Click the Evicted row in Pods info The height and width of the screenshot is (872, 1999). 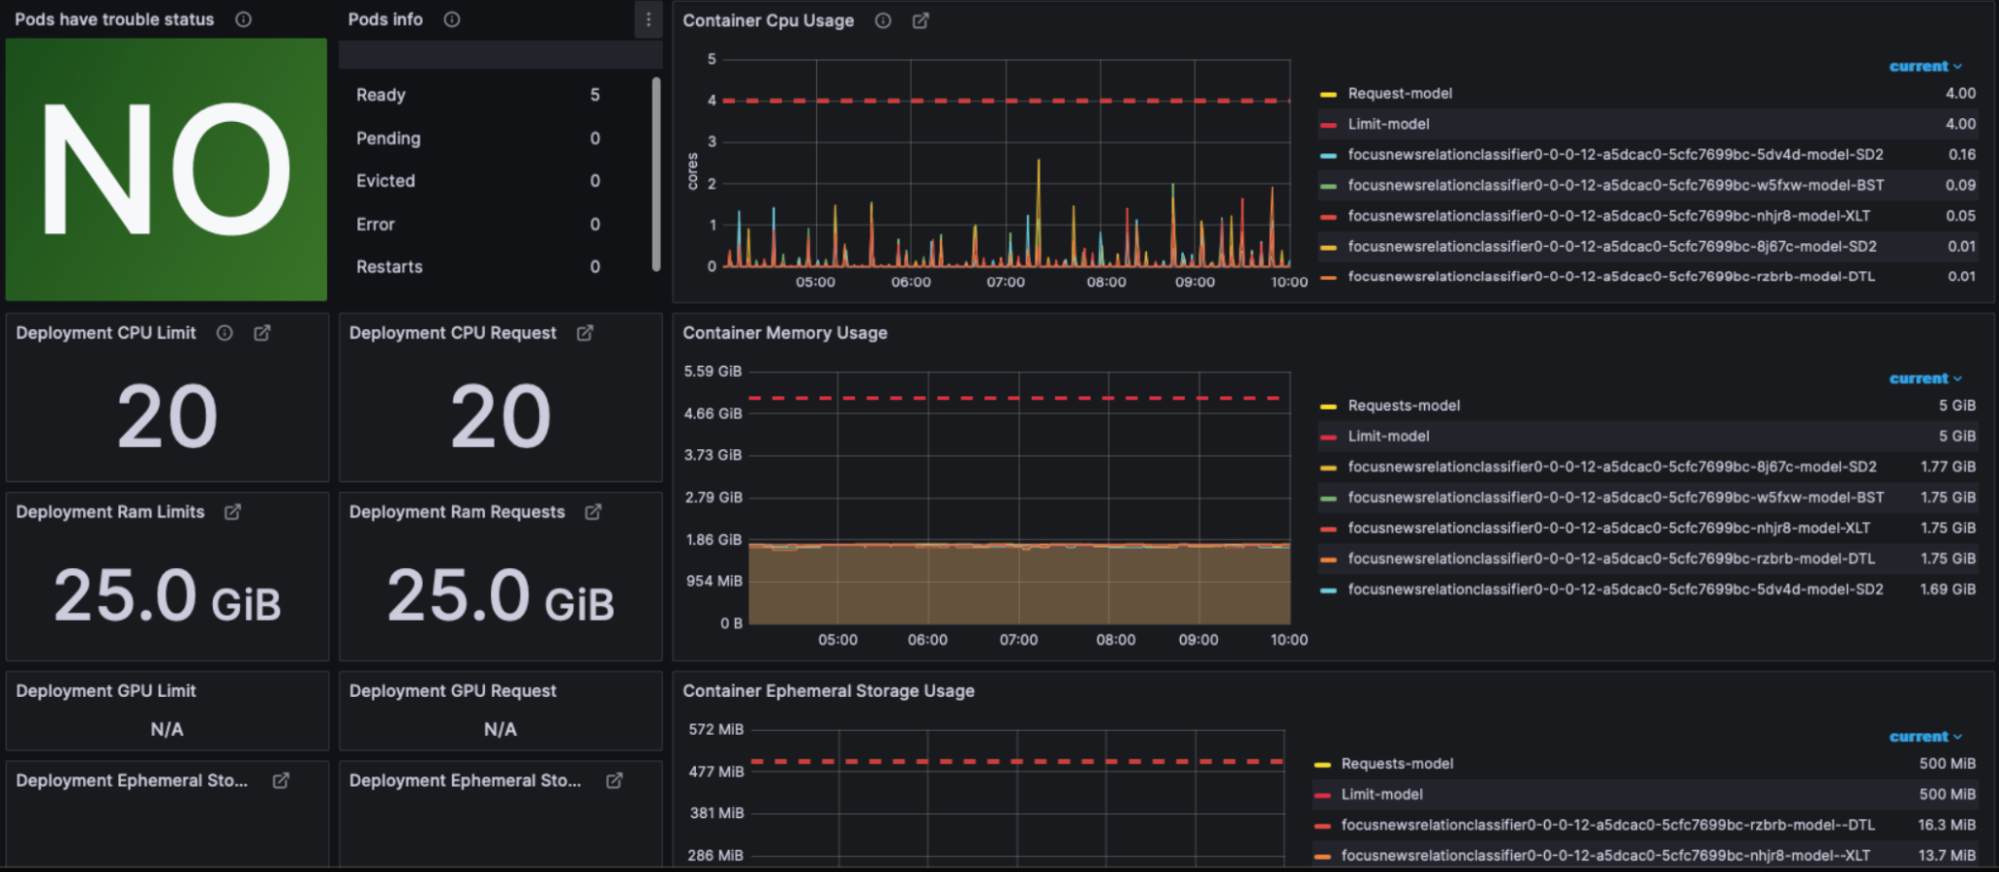click(495, 181)
